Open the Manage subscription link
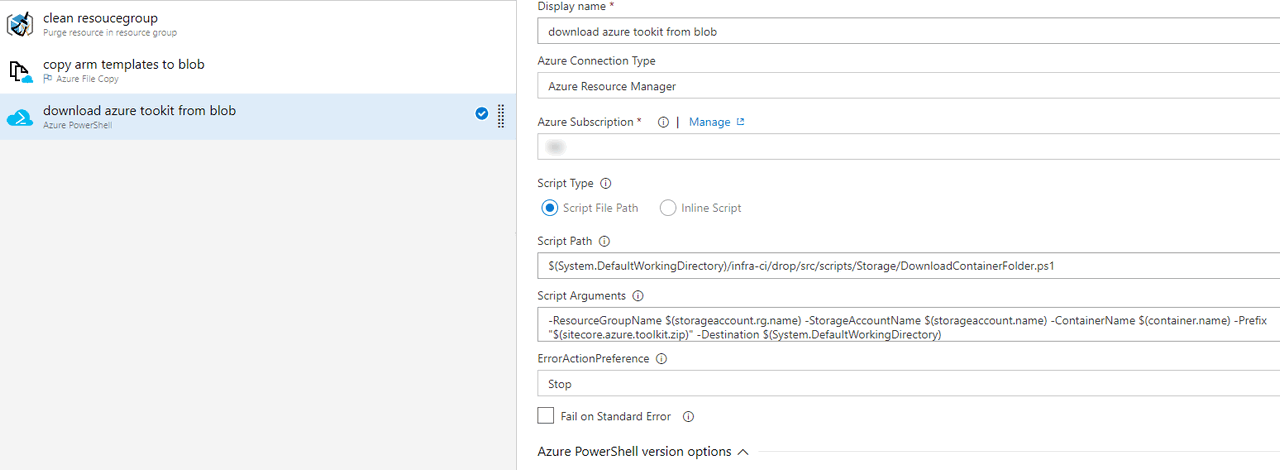The height and width of the screenshot is (470, 1280). [x=709, y=122]
